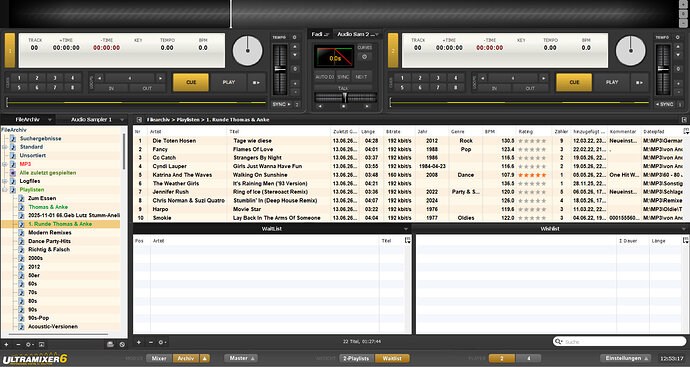Expand the MP3 tree node
The image size is (690, 367).
click(5, 164)
